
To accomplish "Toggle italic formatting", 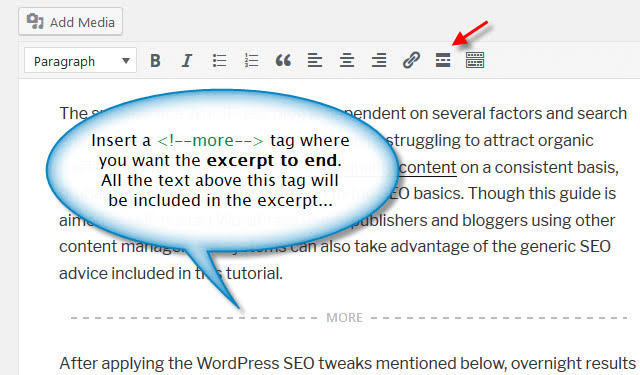I will (187, 60).
